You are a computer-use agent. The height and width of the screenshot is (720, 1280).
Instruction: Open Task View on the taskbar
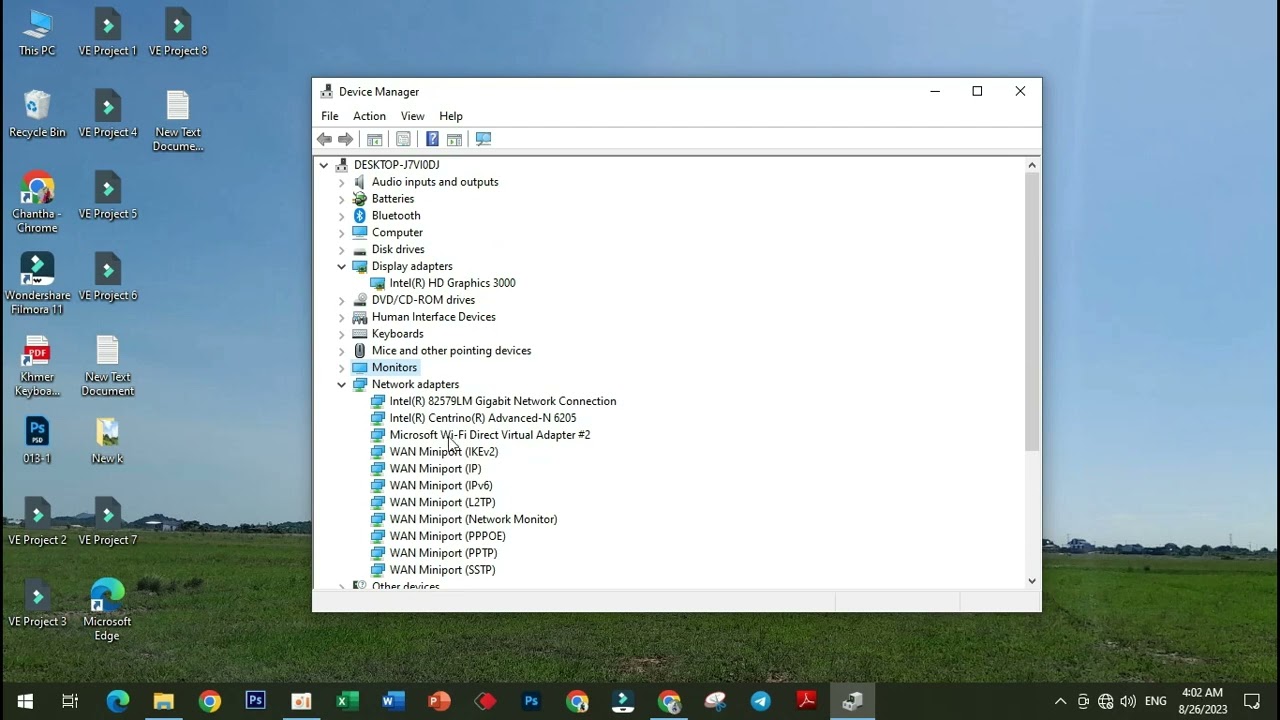[x=70, y=701]
